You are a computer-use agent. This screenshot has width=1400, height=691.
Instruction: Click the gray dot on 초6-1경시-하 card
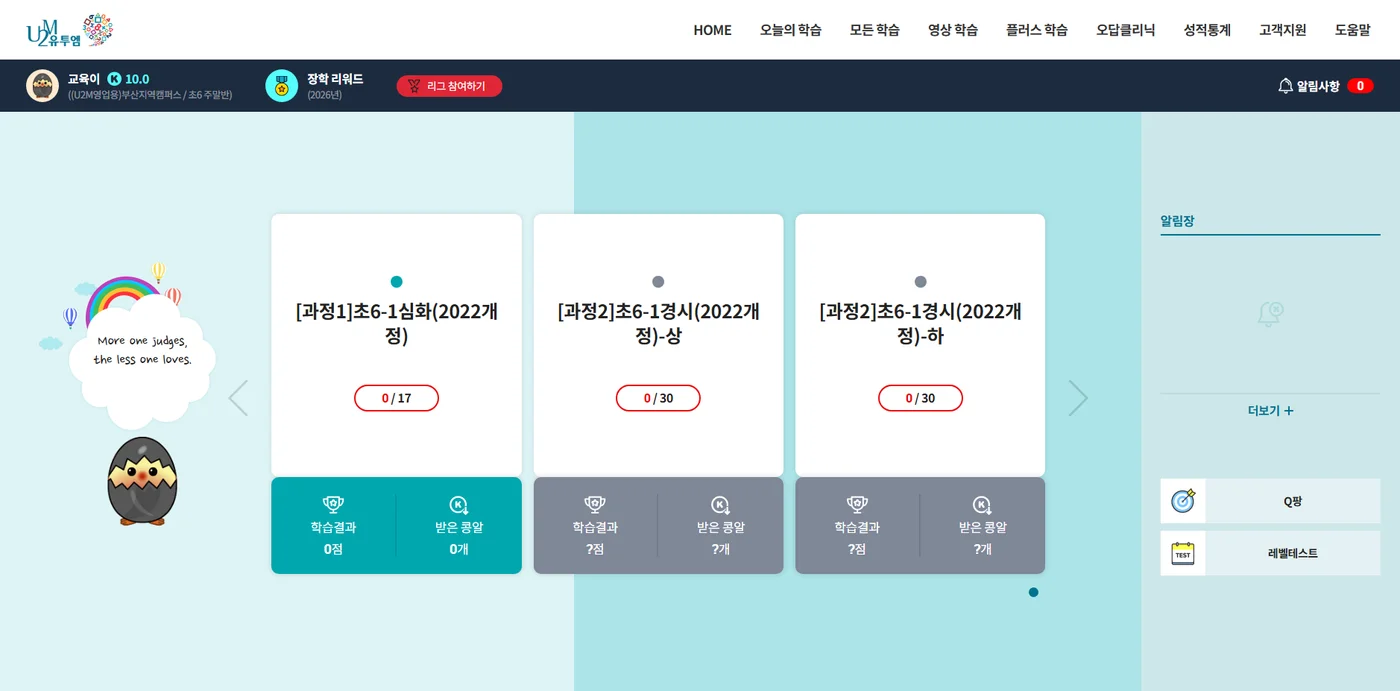point(920,282)
